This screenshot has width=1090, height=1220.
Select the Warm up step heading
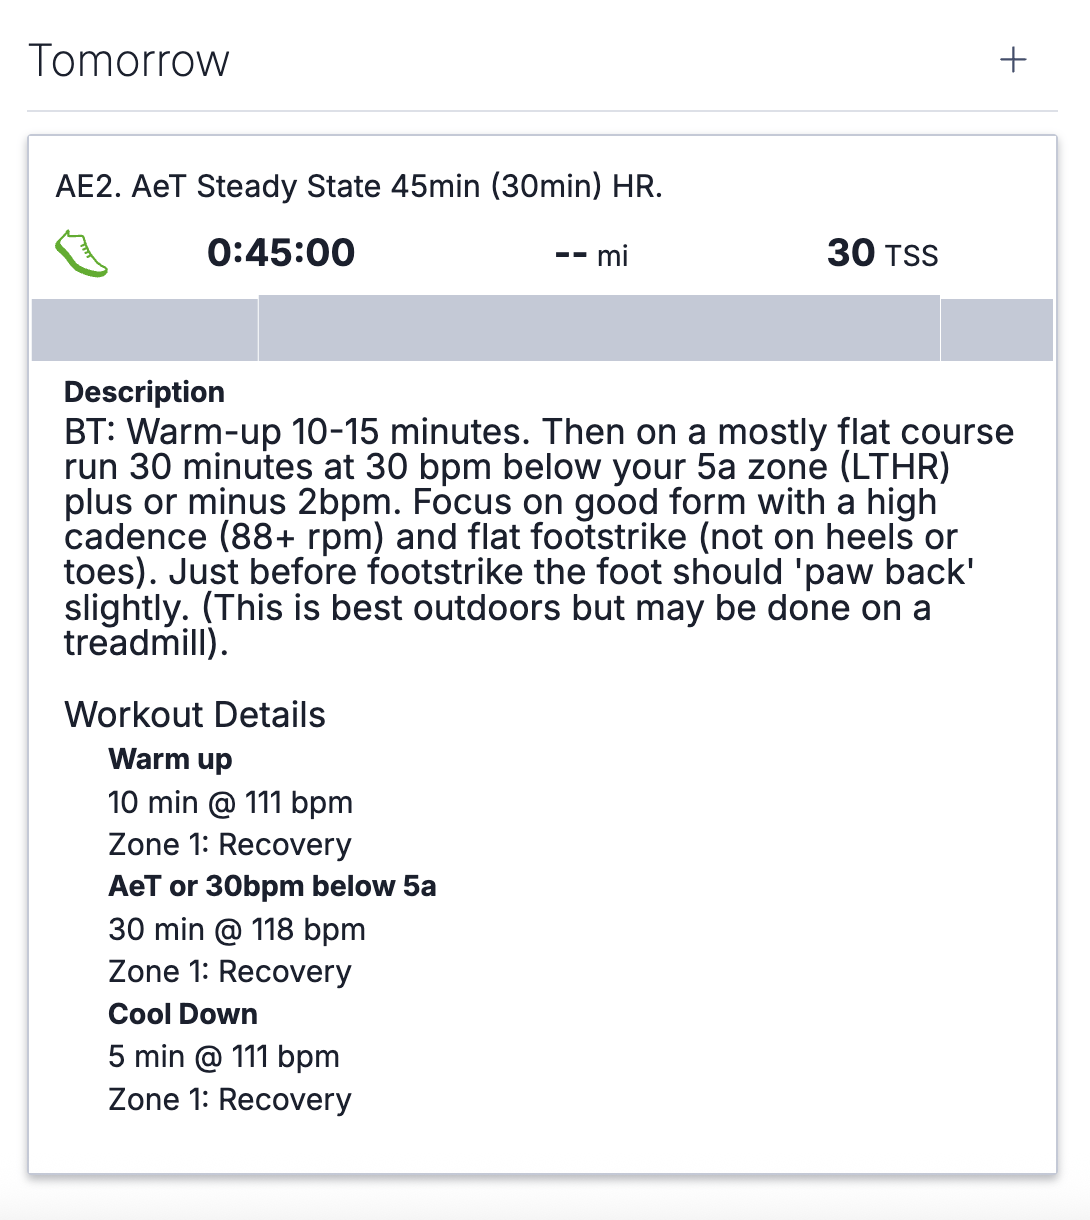[x=170, y=759]
